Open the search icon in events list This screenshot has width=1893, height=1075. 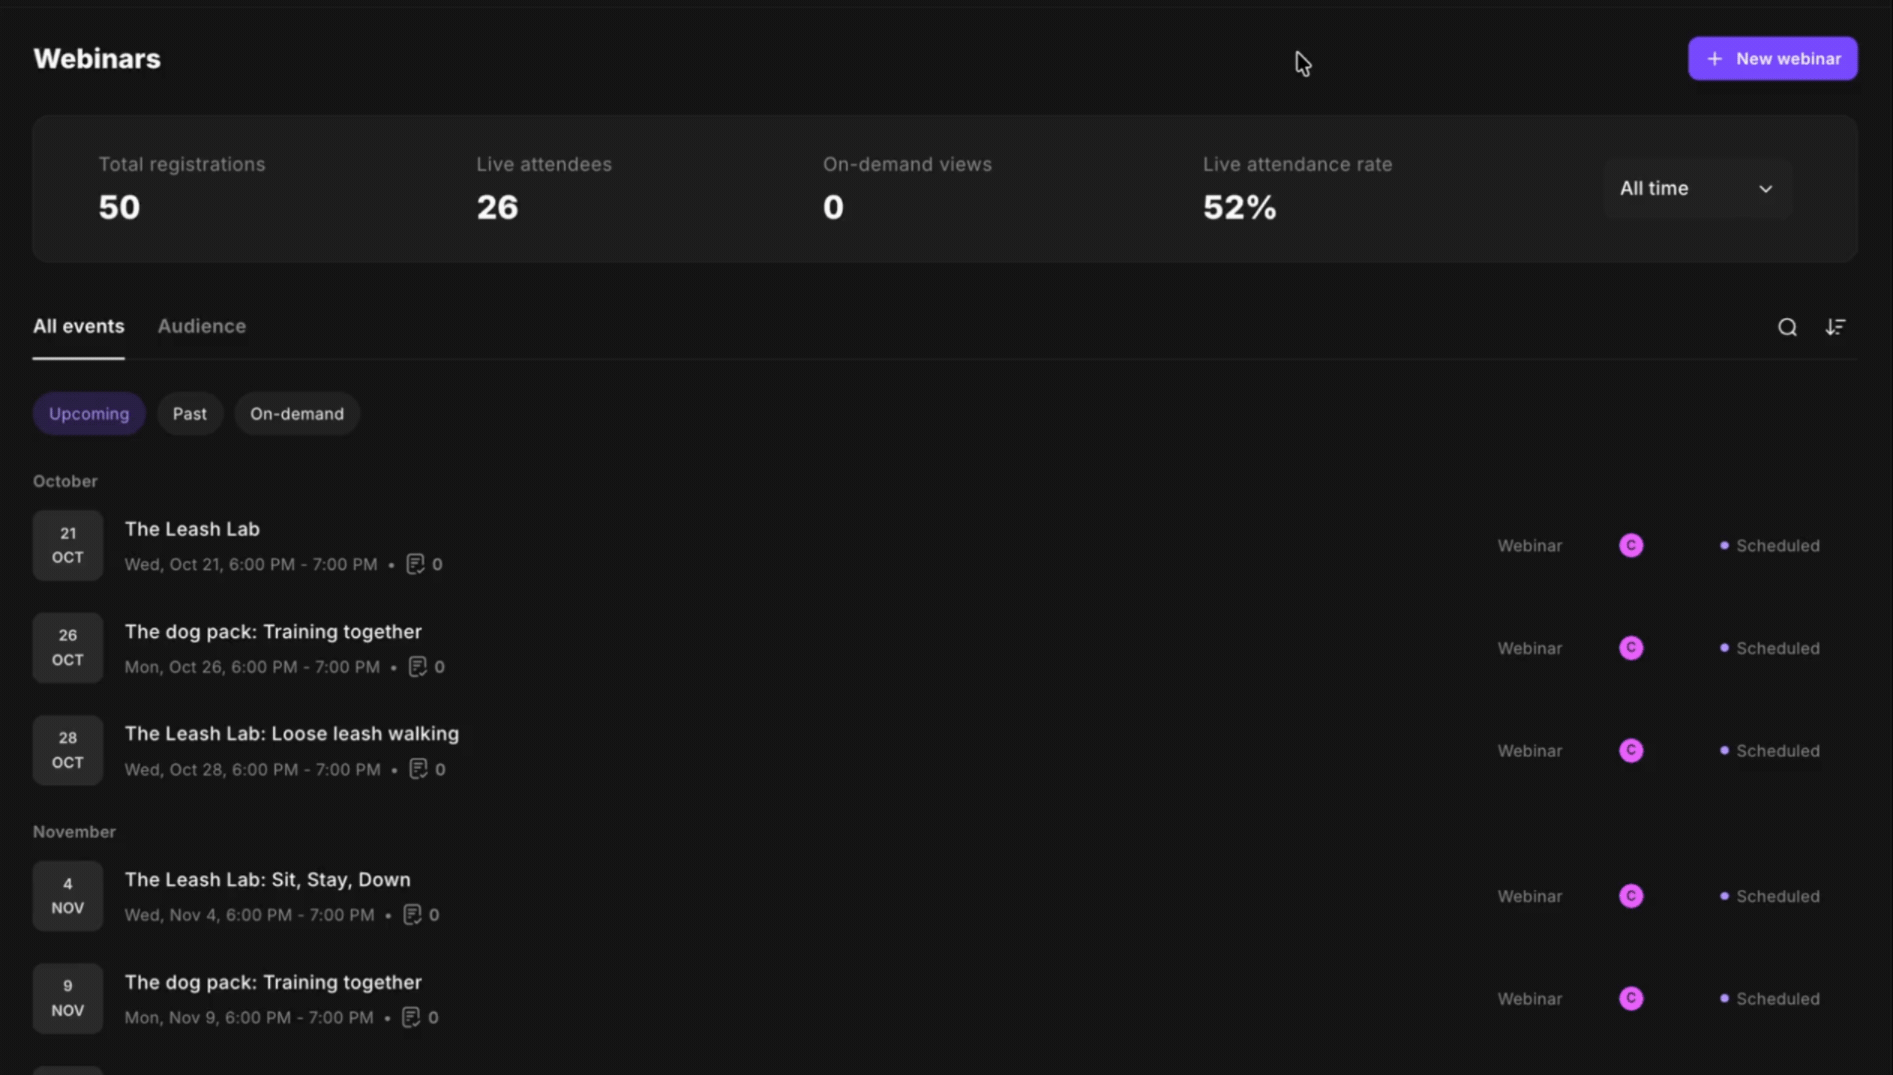pos(1787,327)
